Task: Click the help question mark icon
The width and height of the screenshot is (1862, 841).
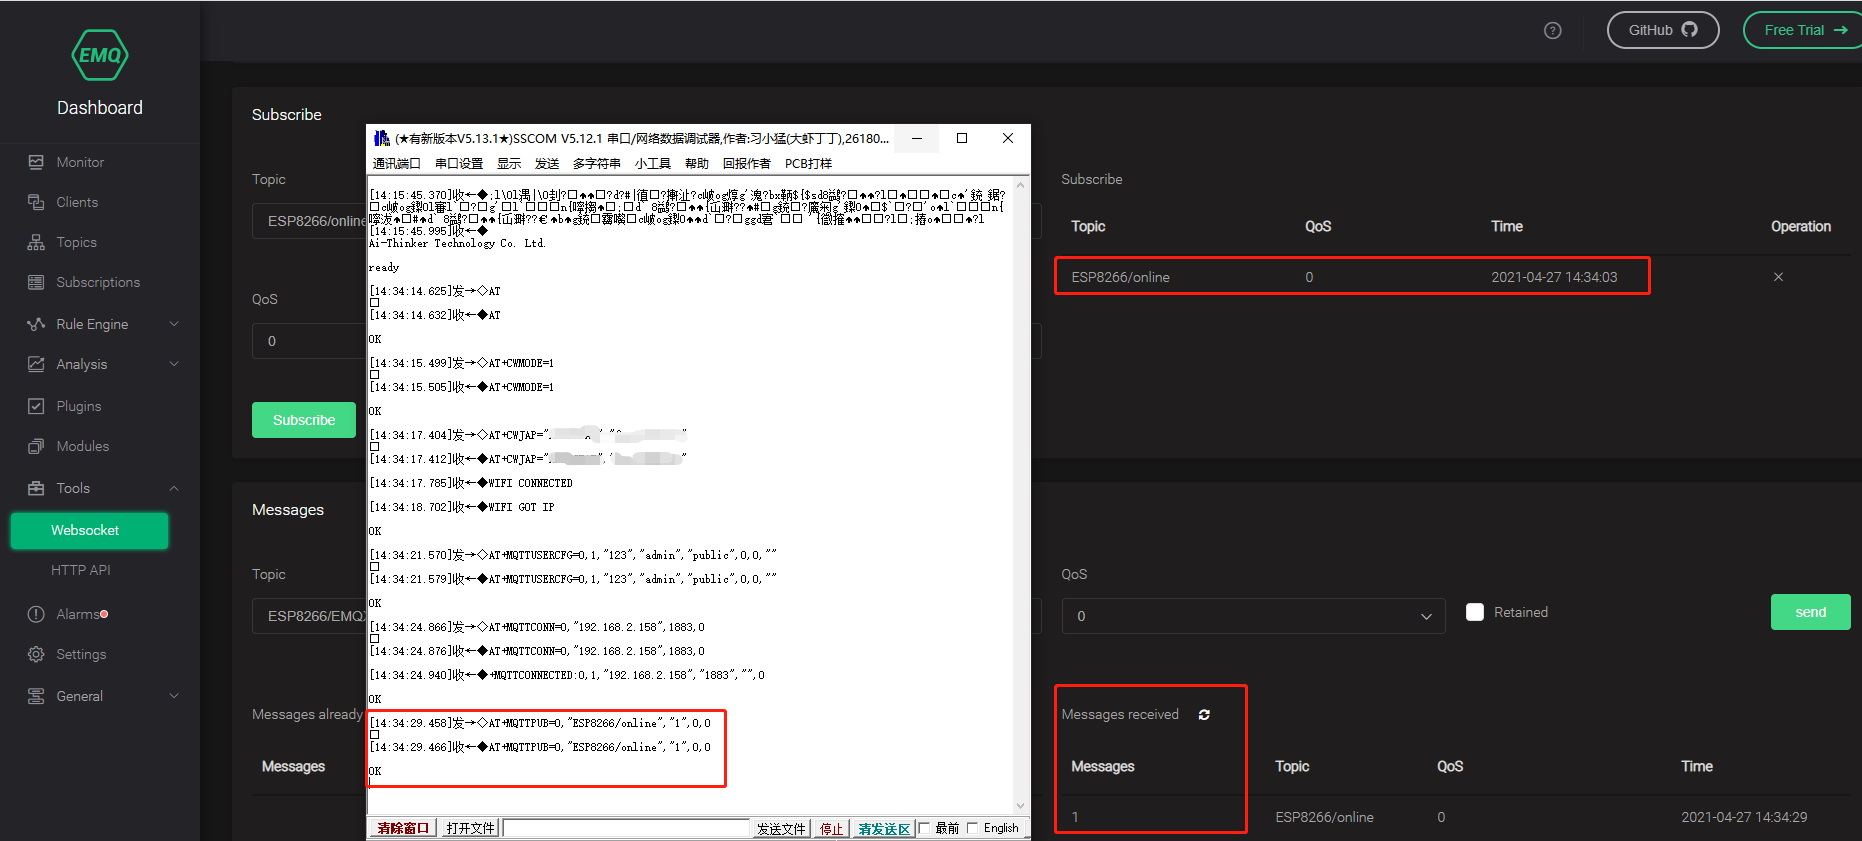Action: coord(1553,30)
